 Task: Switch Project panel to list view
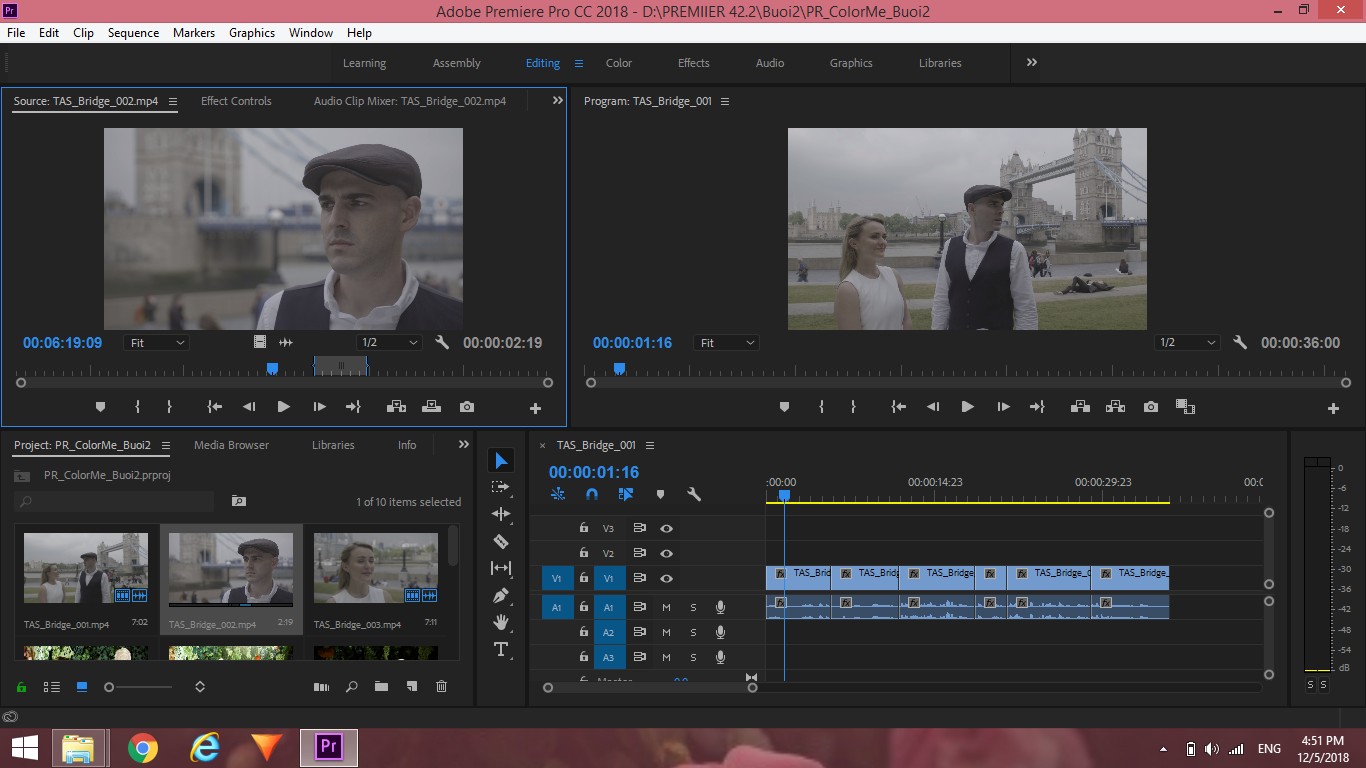51,687
